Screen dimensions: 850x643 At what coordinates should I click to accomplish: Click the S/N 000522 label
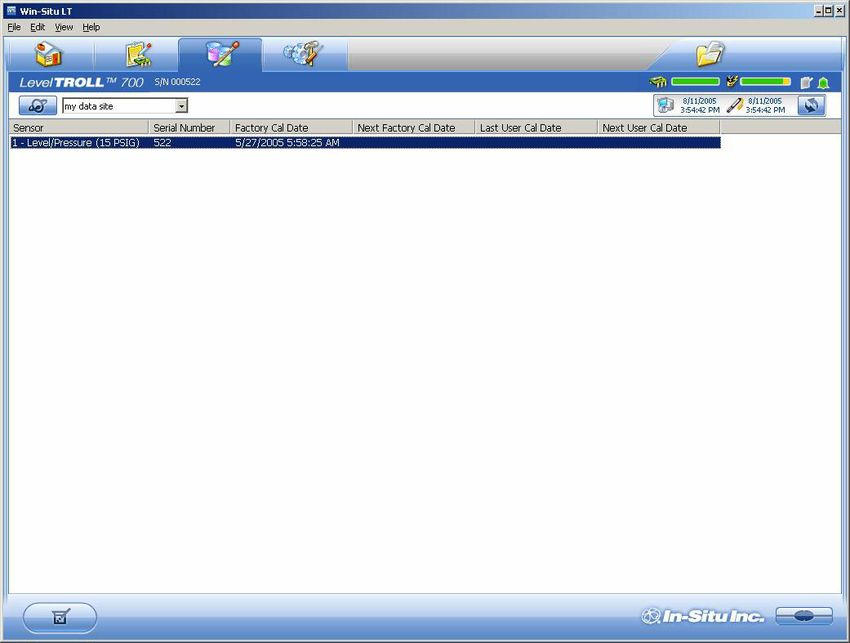click(x=177, y=82)
